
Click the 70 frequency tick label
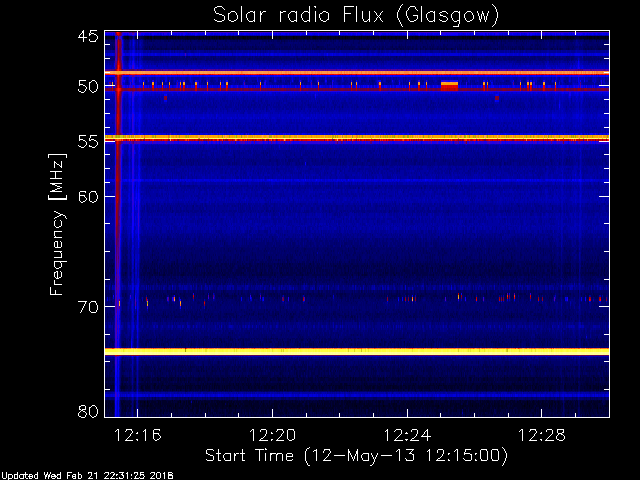pyautogui.click(x=88, y=307)
